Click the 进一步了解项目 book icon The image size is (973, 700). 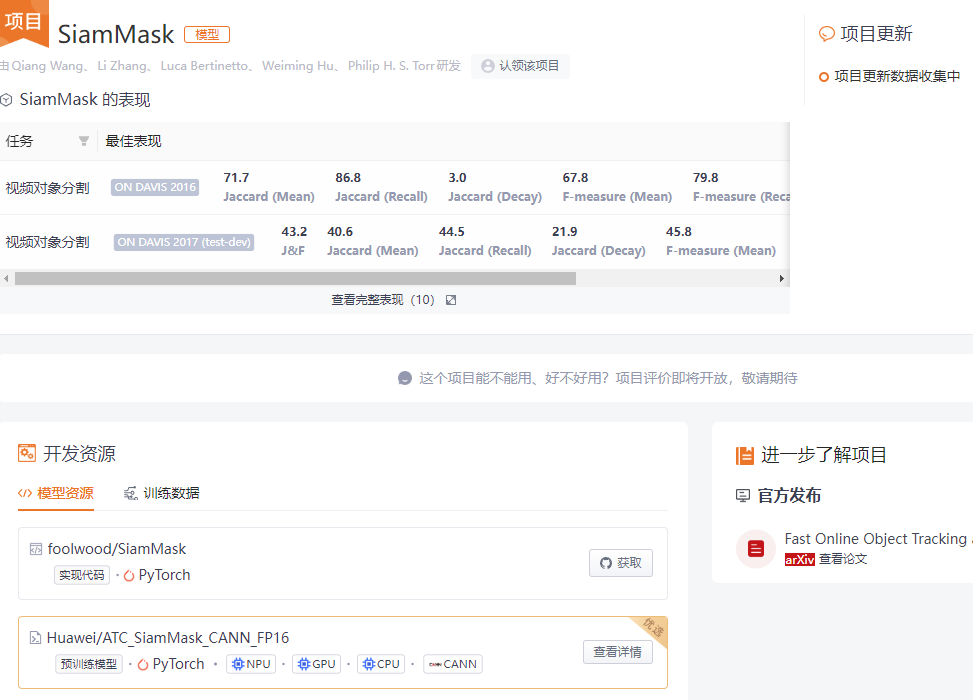[x=745, y=455]
